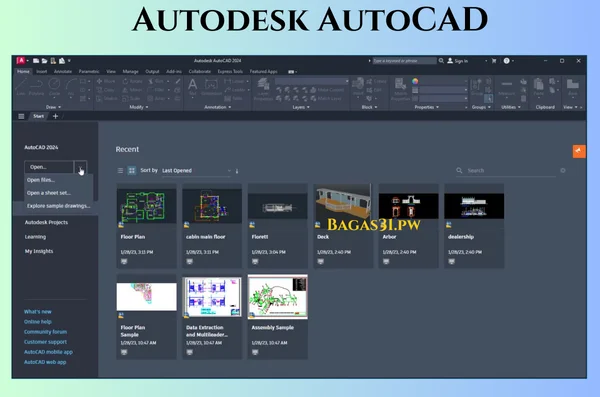Click the Sign In user icon
The image size is (600, 397).
click(450, 60)
